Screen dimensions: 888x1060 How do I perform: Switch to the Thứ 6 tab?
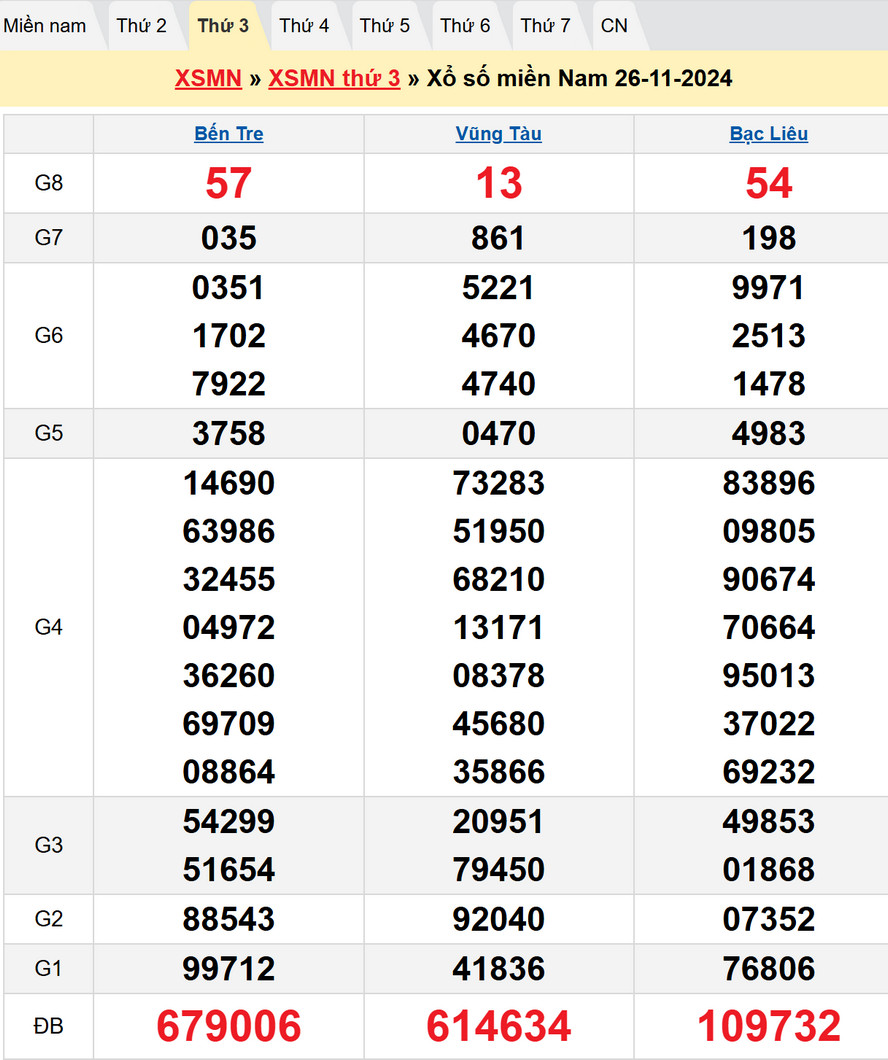pyautogui.click(x=465, y=26)
